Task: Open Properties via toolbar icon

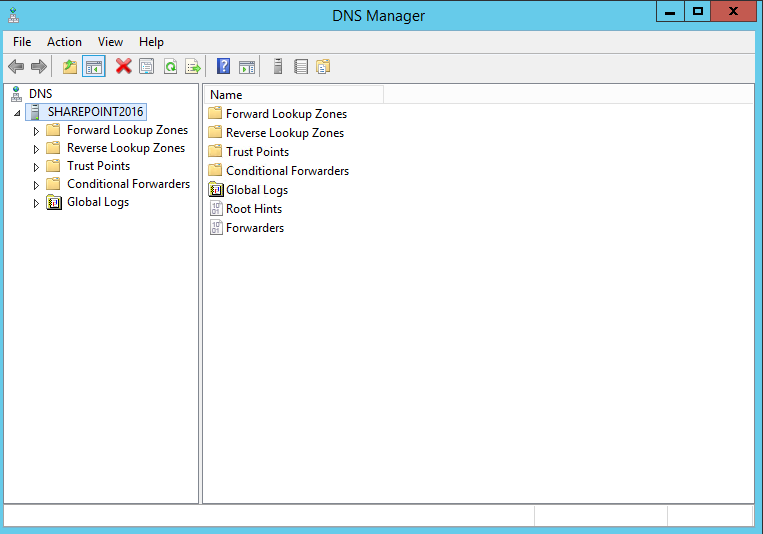Action: (x=146, y=66)
